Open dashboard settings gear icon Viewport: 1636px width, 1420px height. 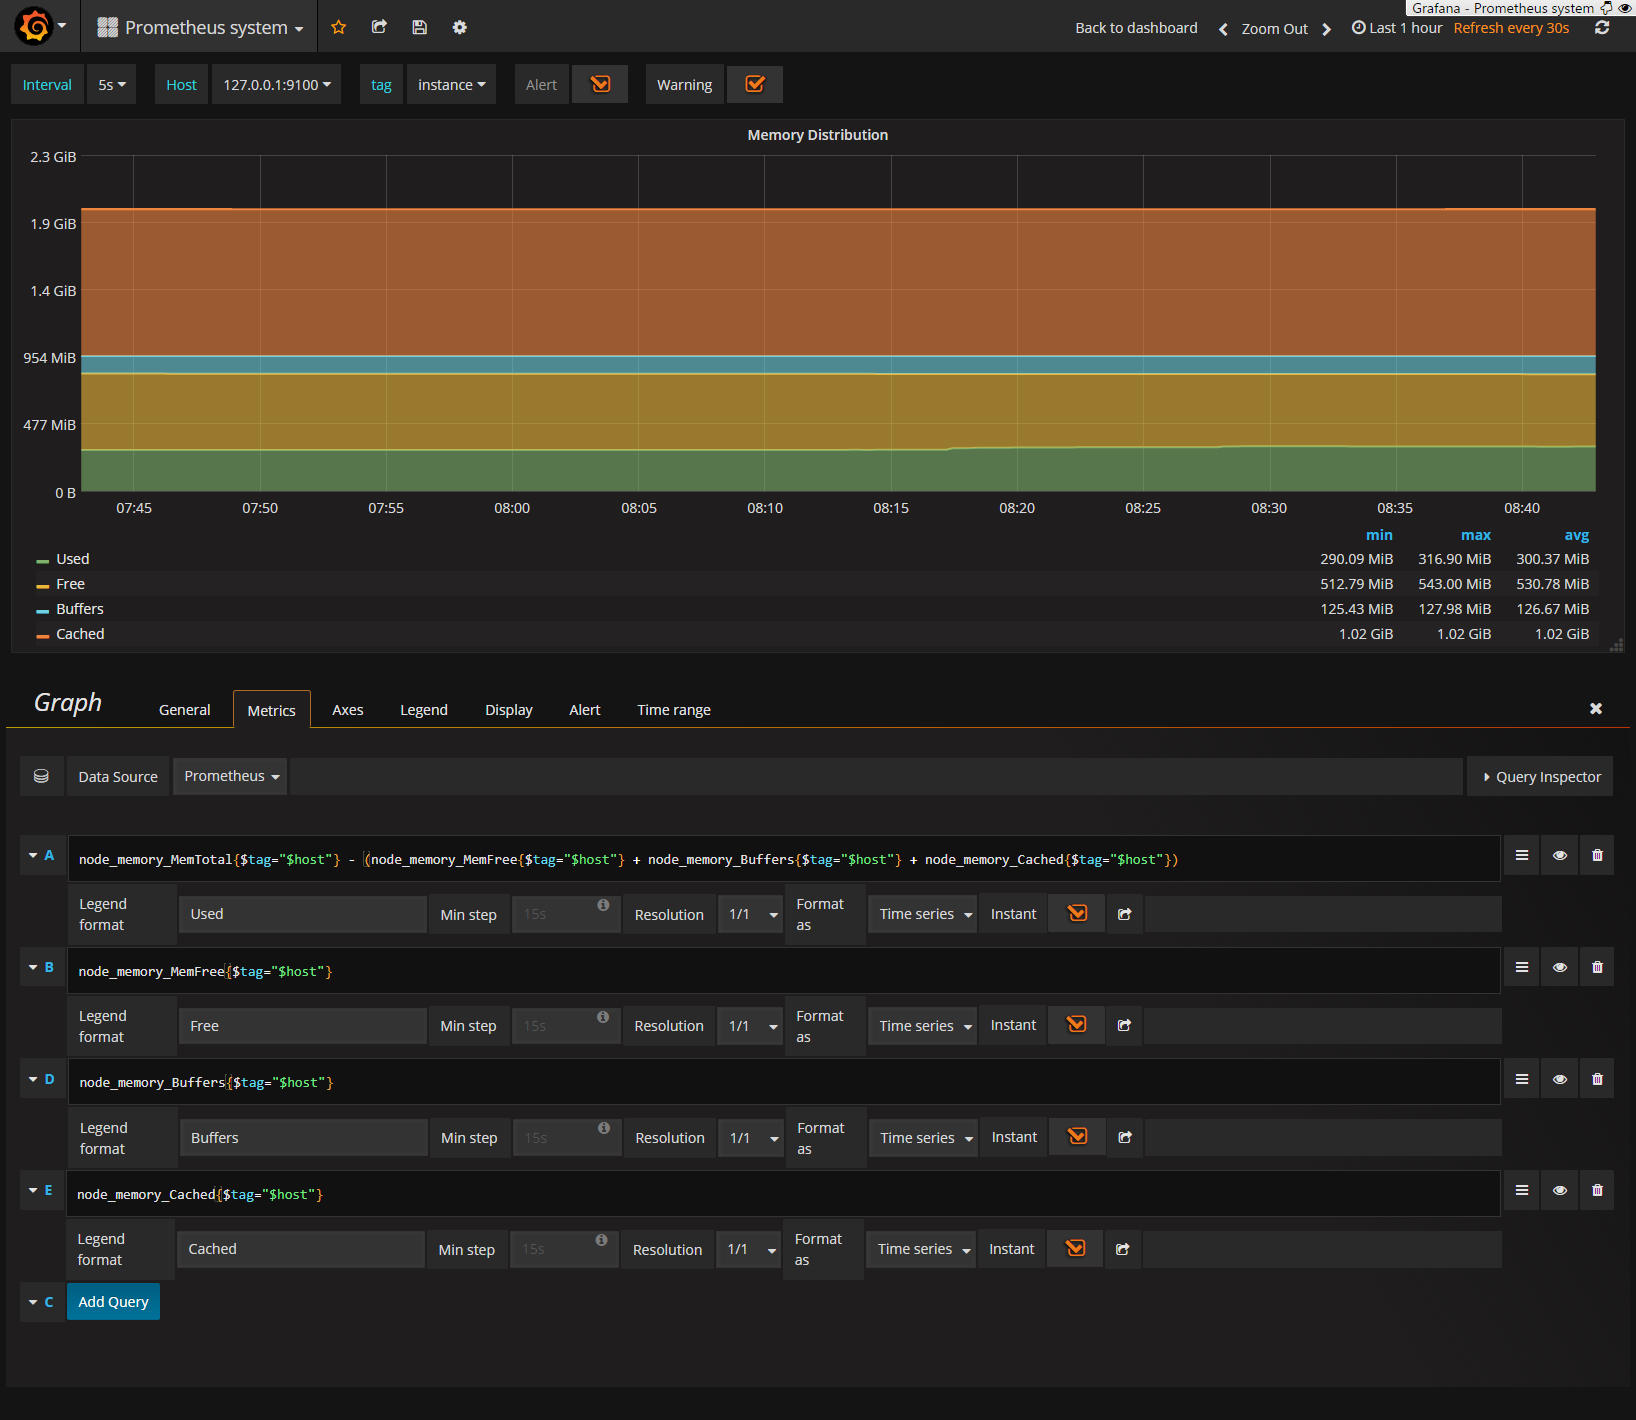(459, 27)
